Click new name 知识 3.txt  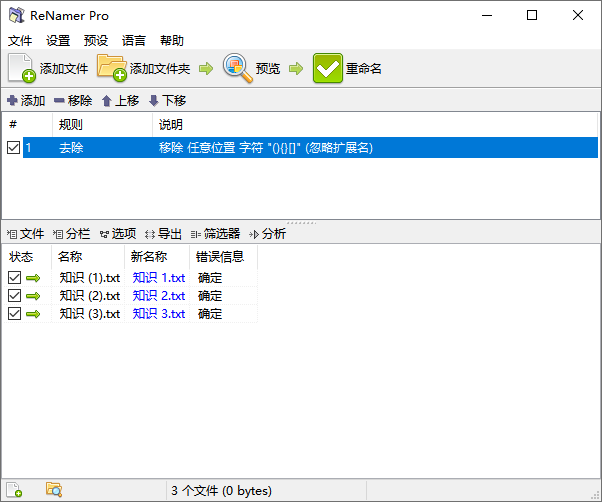(159, 314)
